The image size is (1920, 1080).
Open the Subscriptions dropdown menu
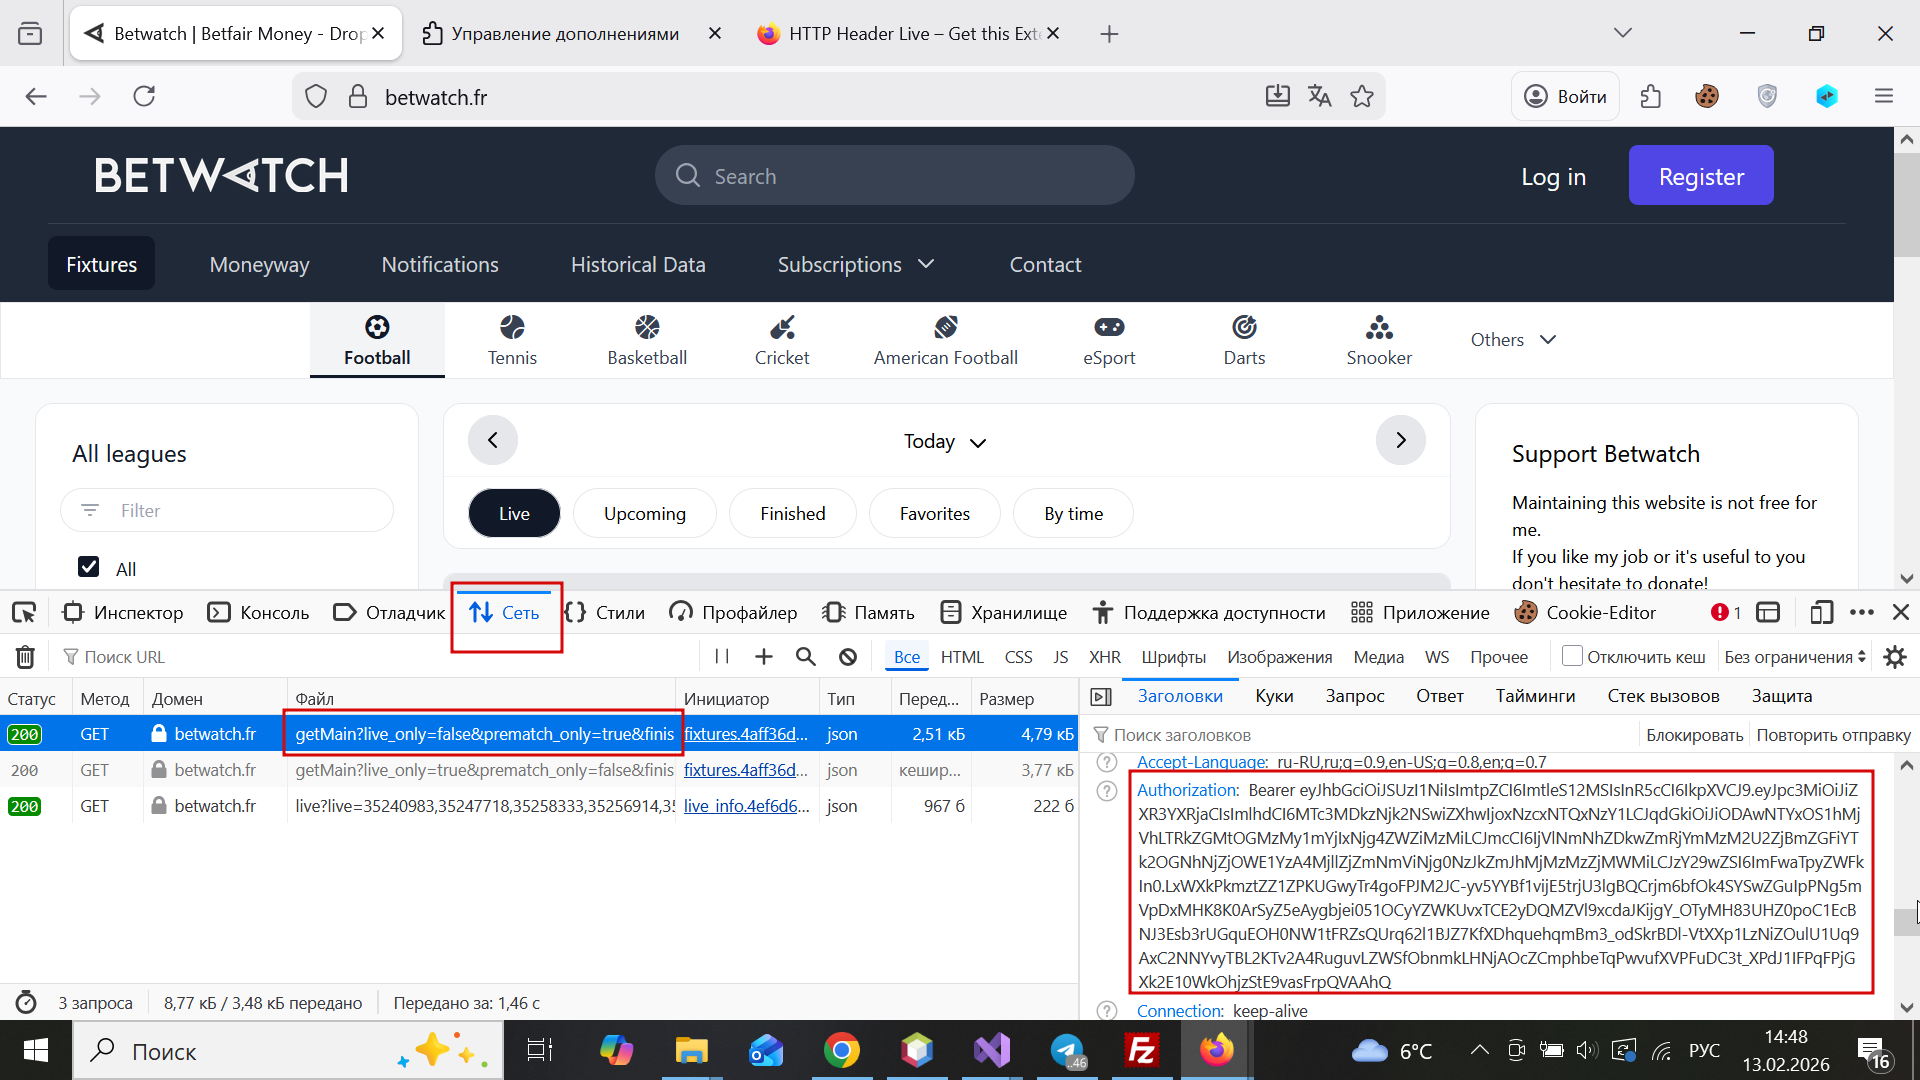tap(855, 264)
